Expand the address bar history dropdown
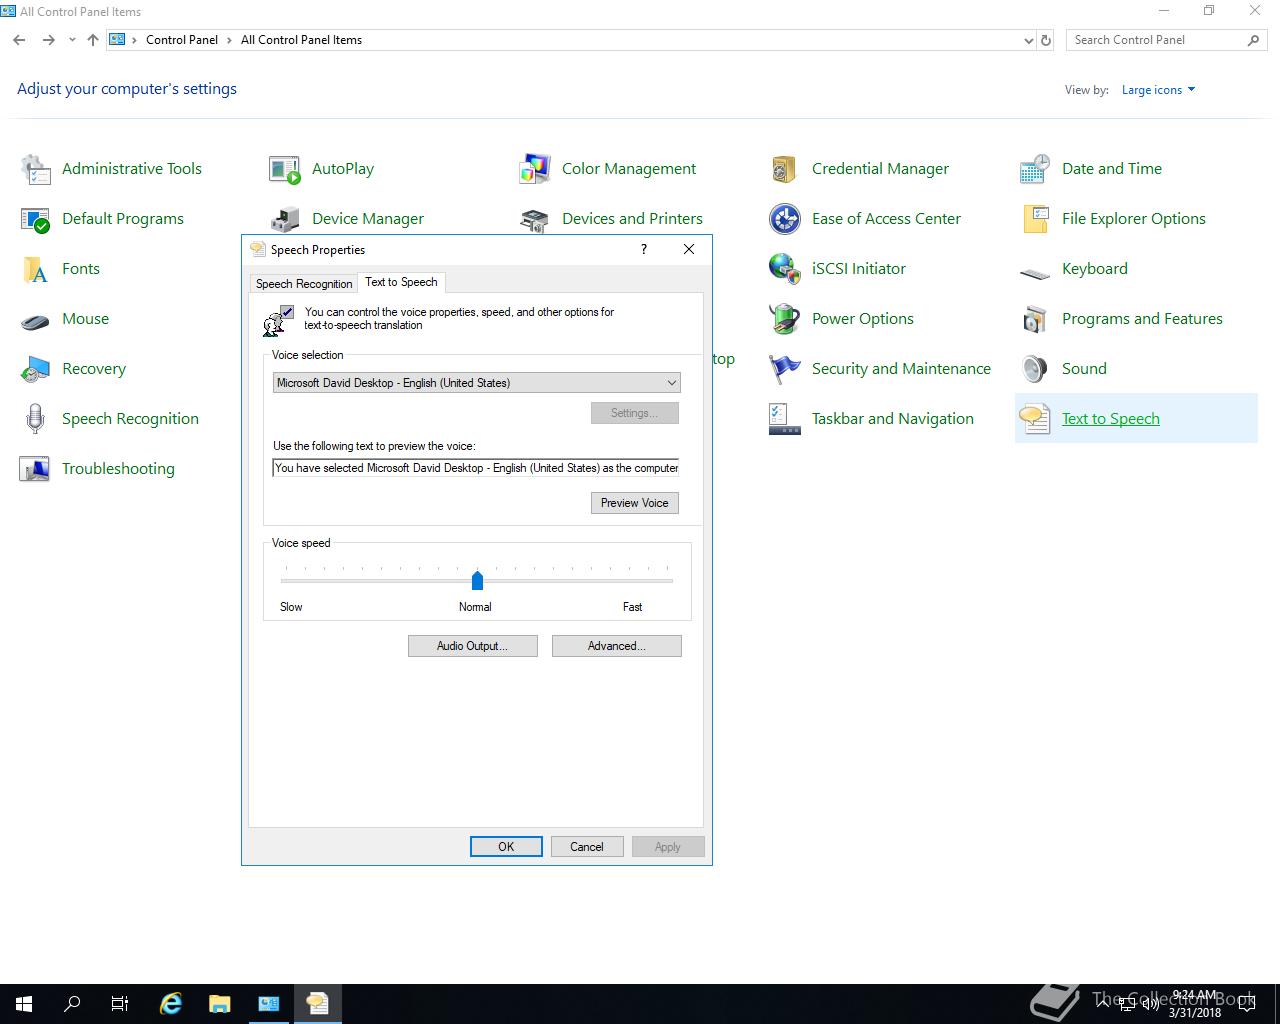 coord(1029,40)
